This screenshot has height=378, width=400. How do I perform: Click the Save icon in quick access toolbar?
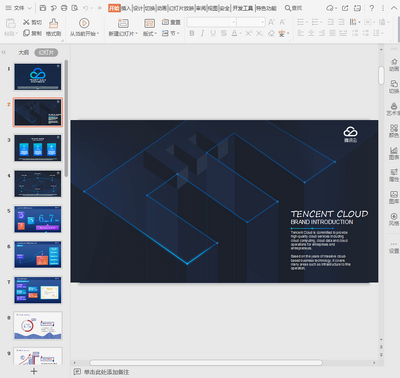tap(43, 8)
